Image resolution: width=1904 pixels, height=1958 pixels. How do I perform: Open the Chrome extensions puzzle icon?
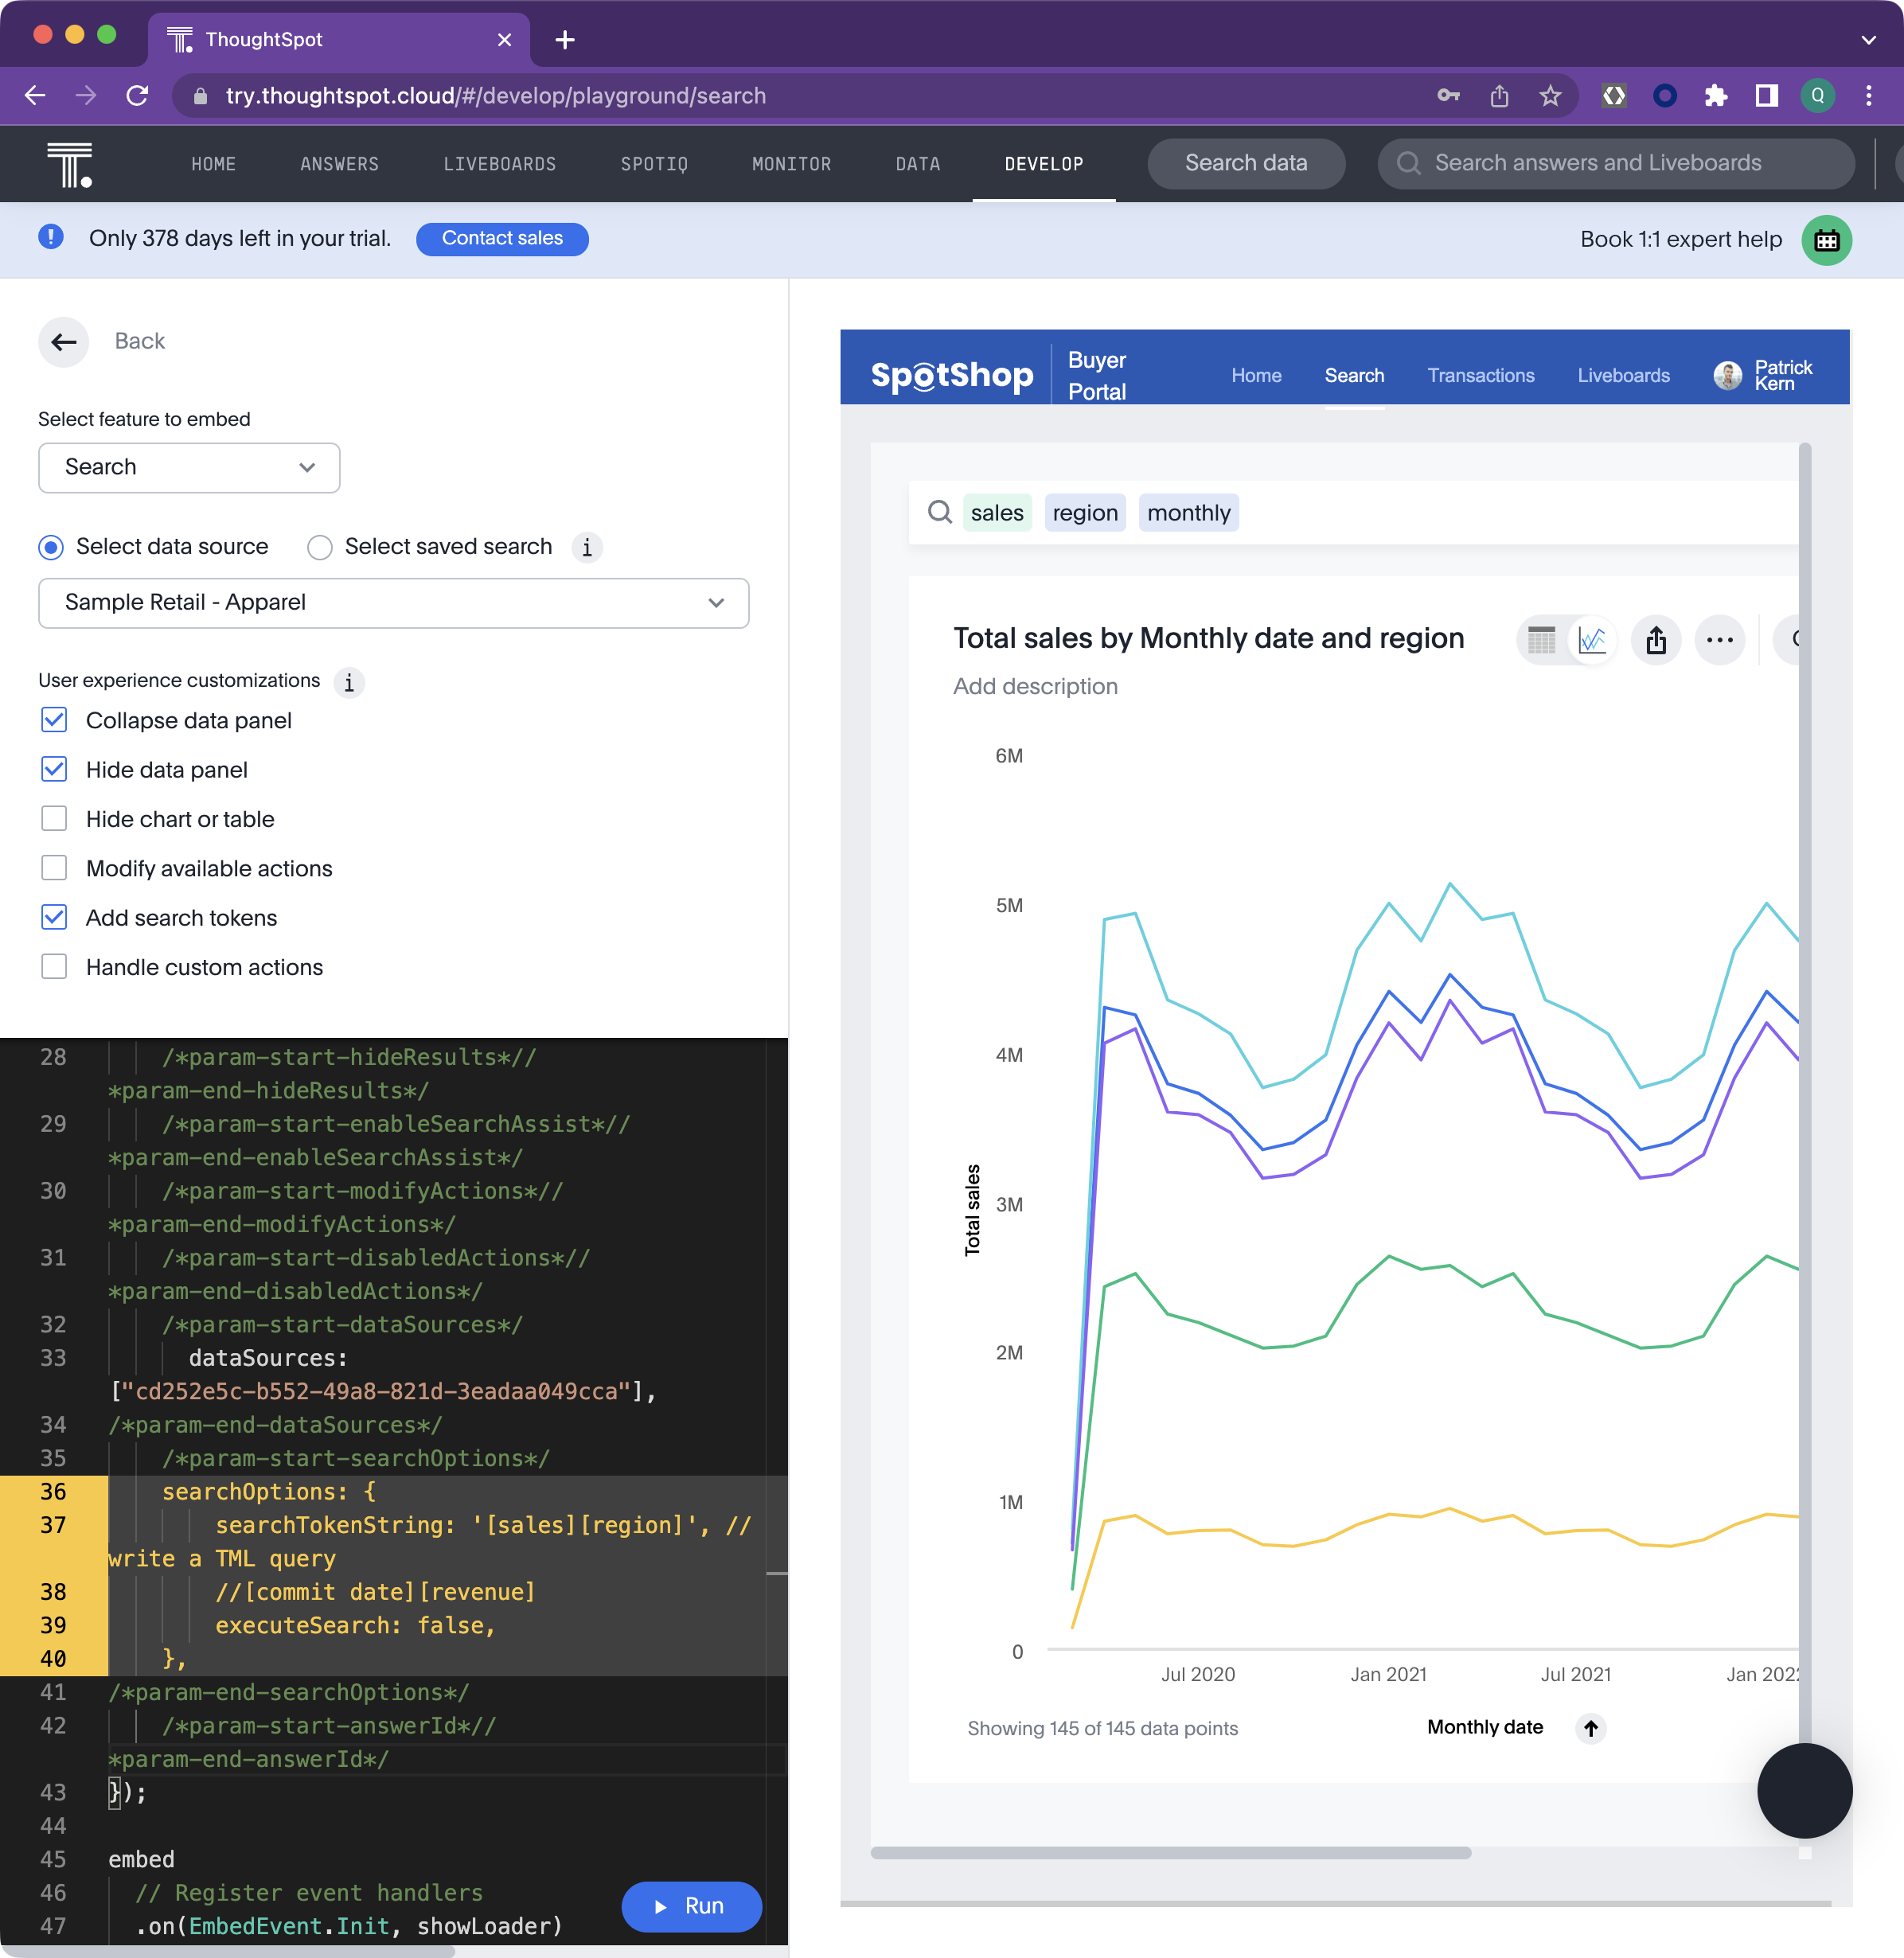pyautogui.click(x=1716, y=95)
